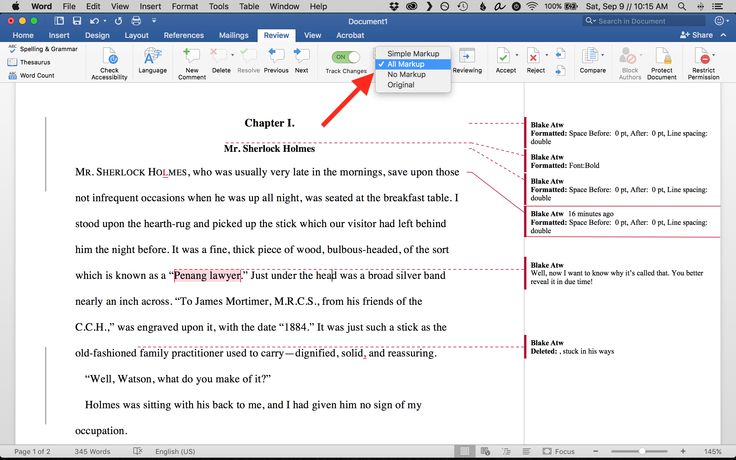Open the Design ribbon tab
This screenshot has width=736, height=460.
pyautogui.click(x=97, y=35)
